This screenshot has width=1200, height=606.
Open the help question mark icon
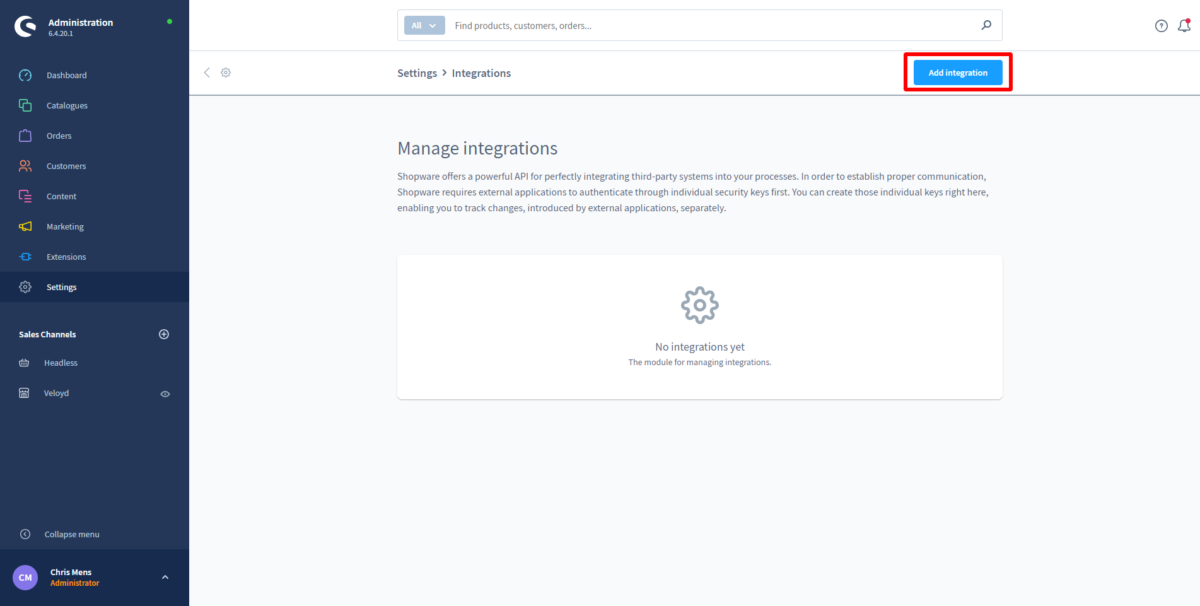(x=1161, y=26)
